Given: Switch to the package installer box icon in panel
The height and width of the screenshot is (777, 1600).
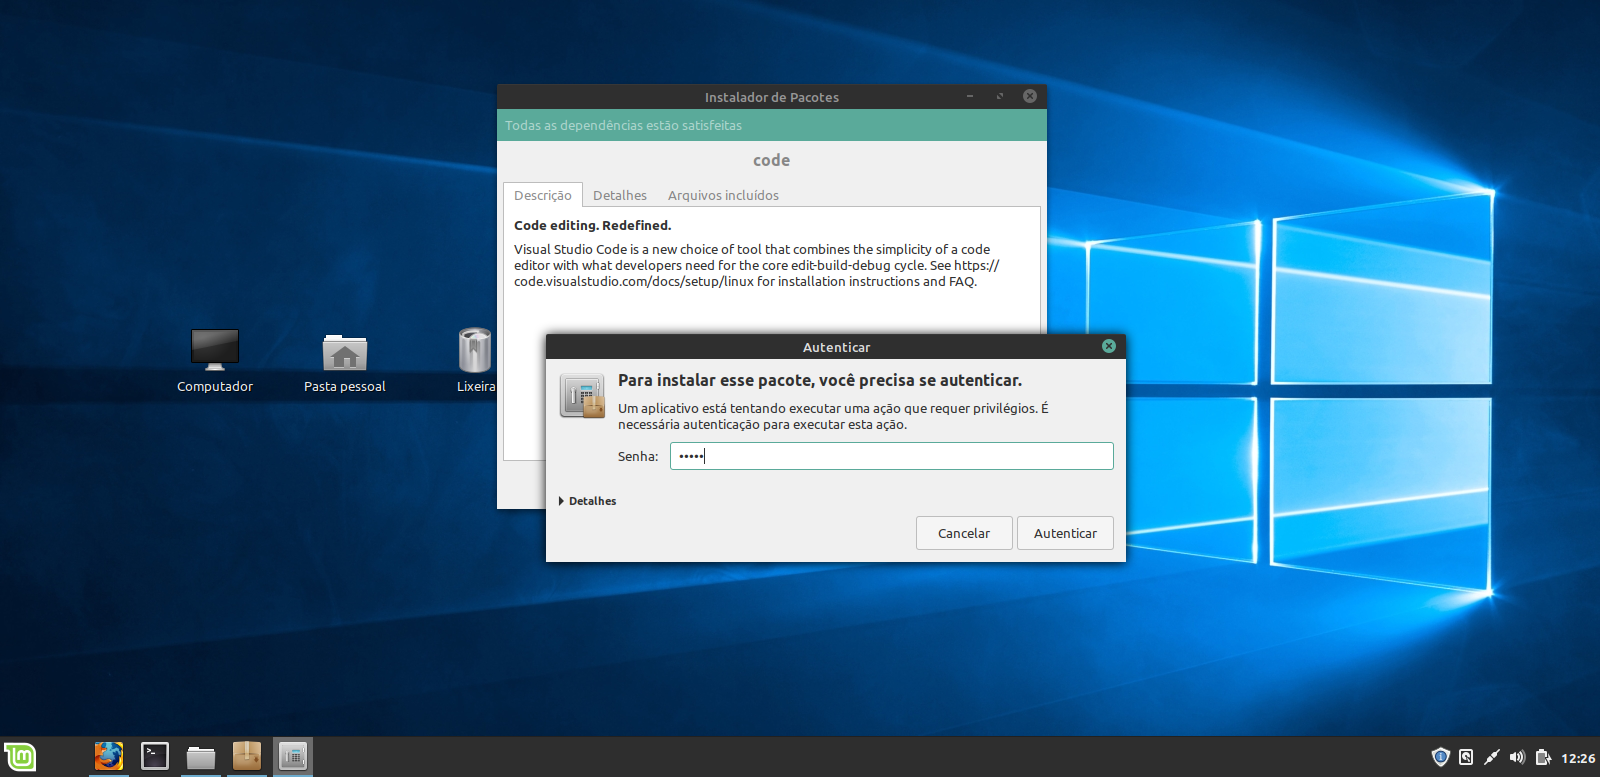Looking at the screenshot, I should pyautogui.click(x=247, y=756).
